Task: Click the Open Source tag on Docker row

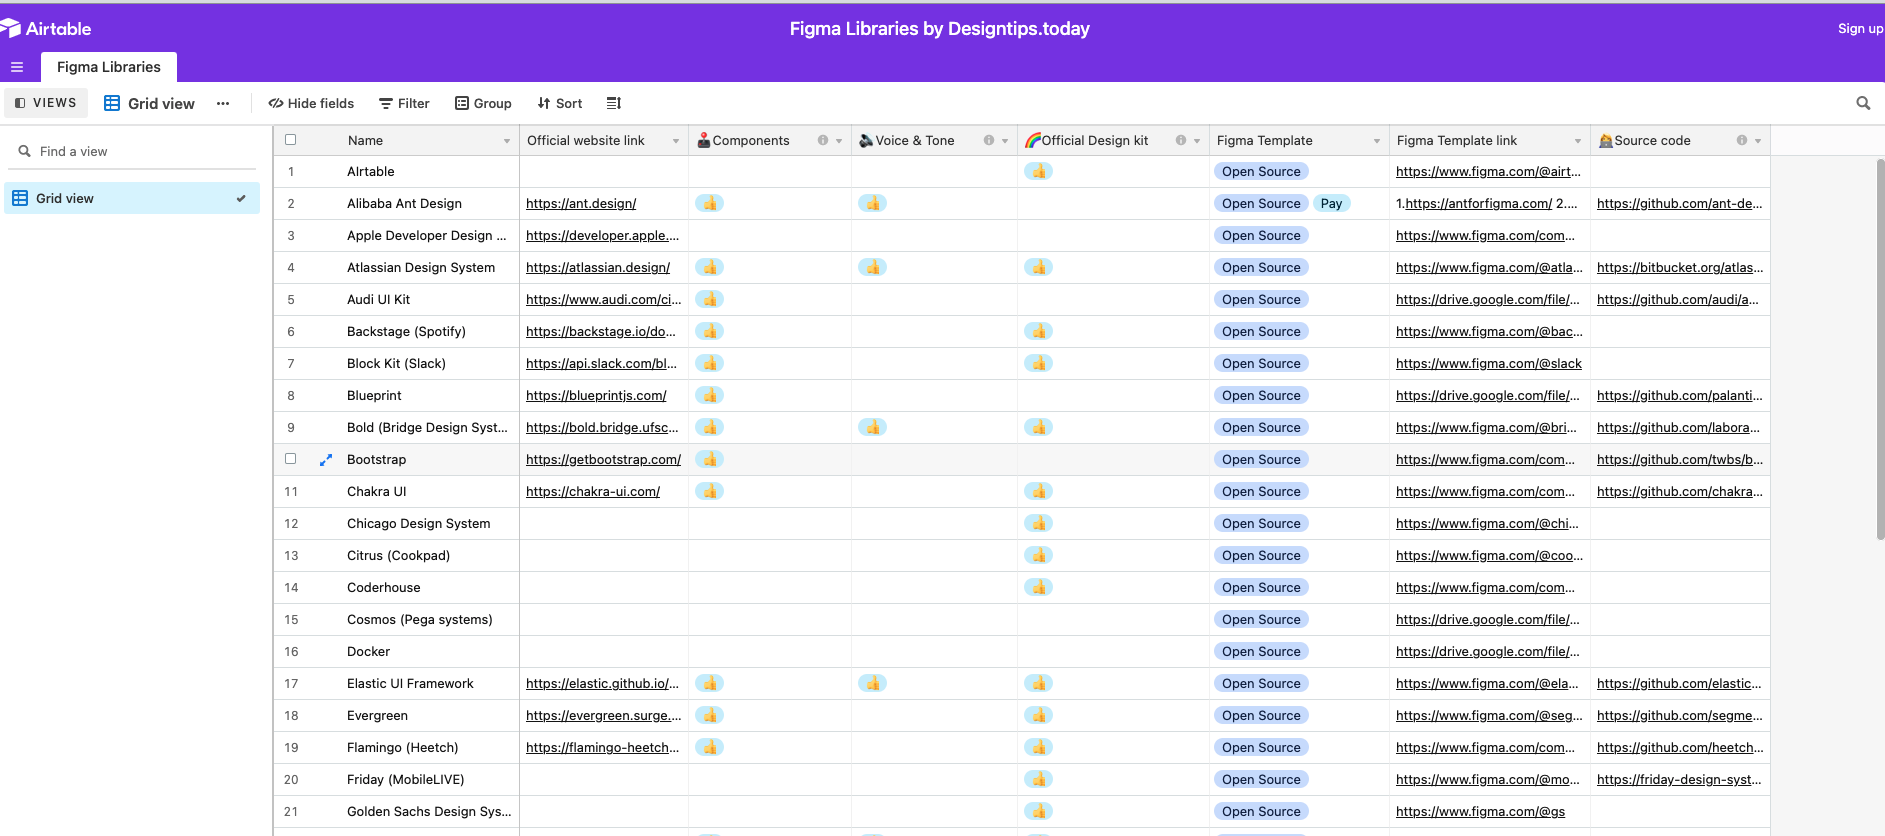Action: coord(1261,651)
